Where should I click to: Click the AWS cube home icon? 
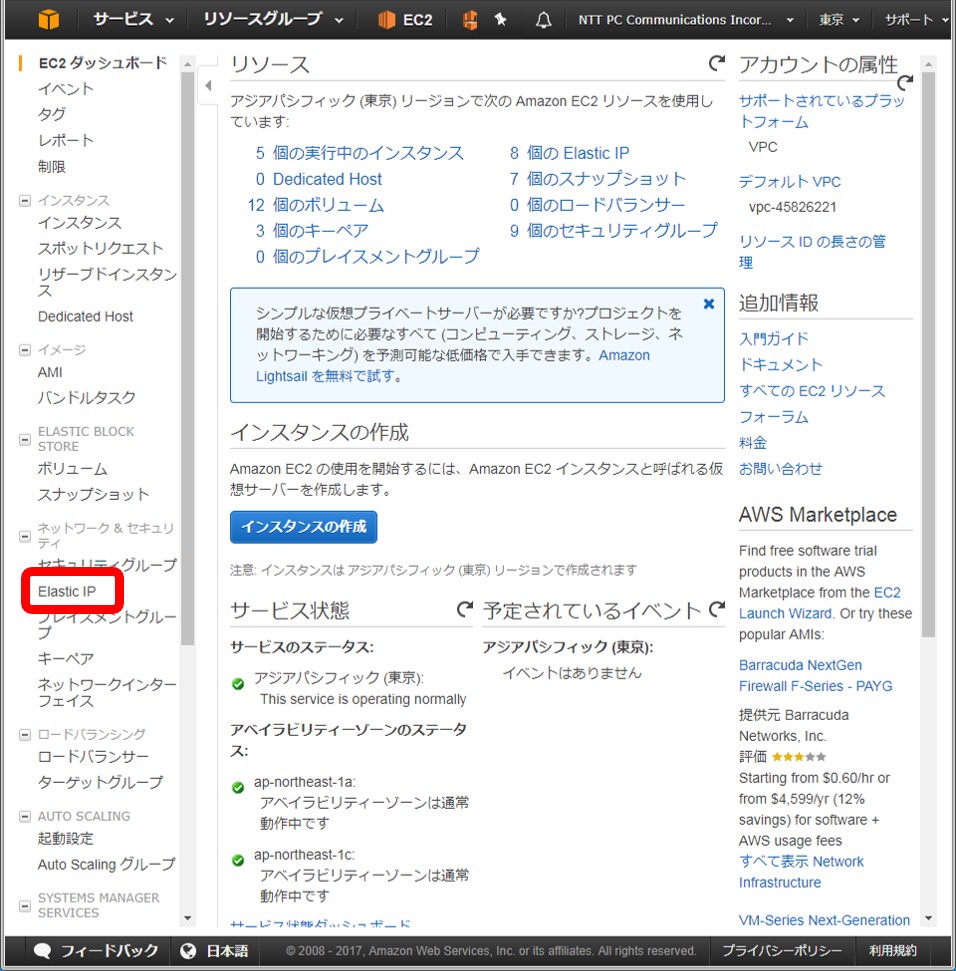click(x=48, y=20)
